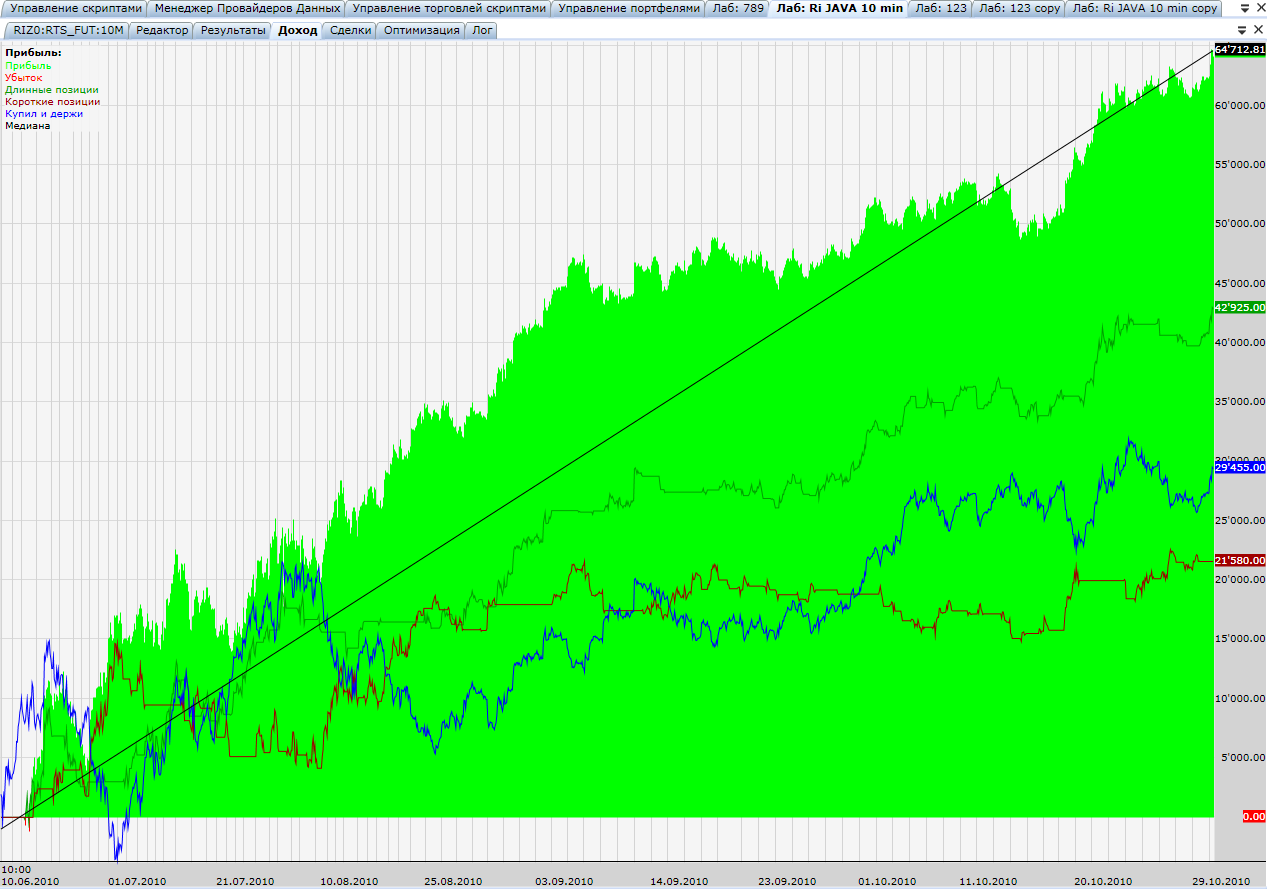Click the 29.10.2010 date label

1219,881
